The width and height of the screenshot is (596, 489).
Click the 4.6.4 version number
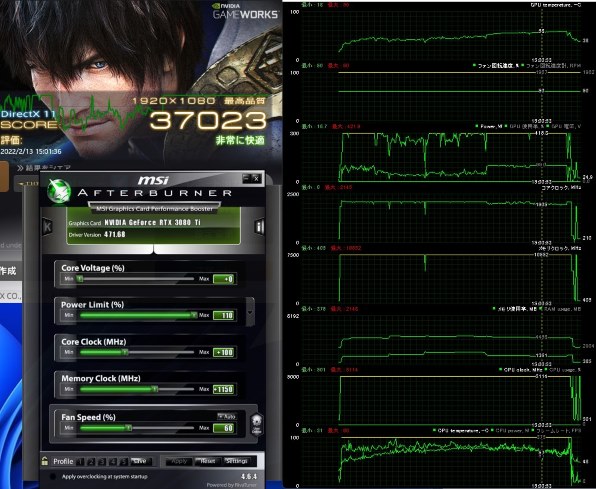pyautogui.click(x=249, y=476)
